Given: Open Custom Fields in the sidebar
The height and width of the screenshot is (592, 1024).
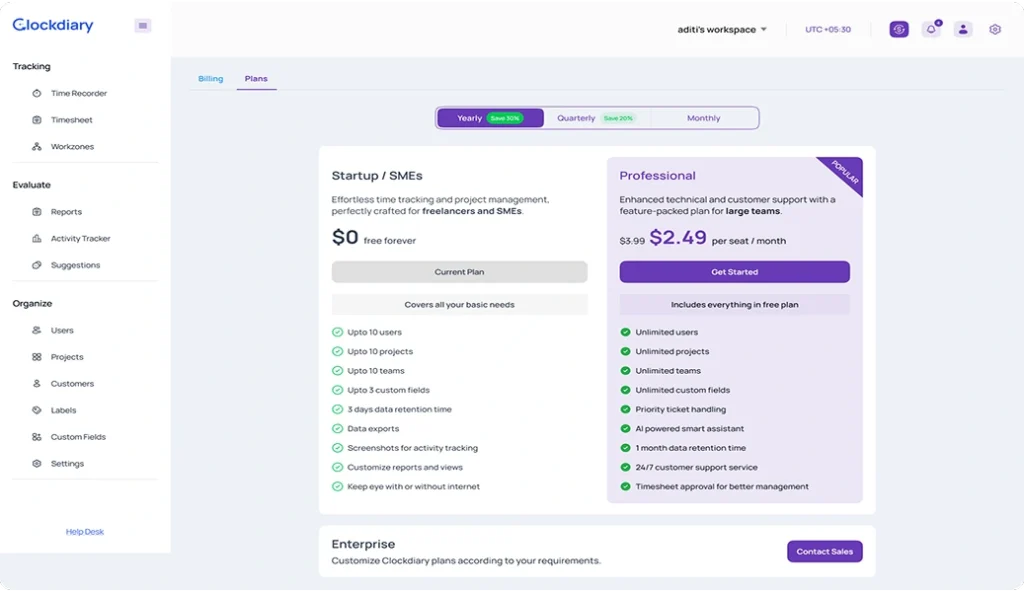Looking at the screenshot, I should [78, 437].
